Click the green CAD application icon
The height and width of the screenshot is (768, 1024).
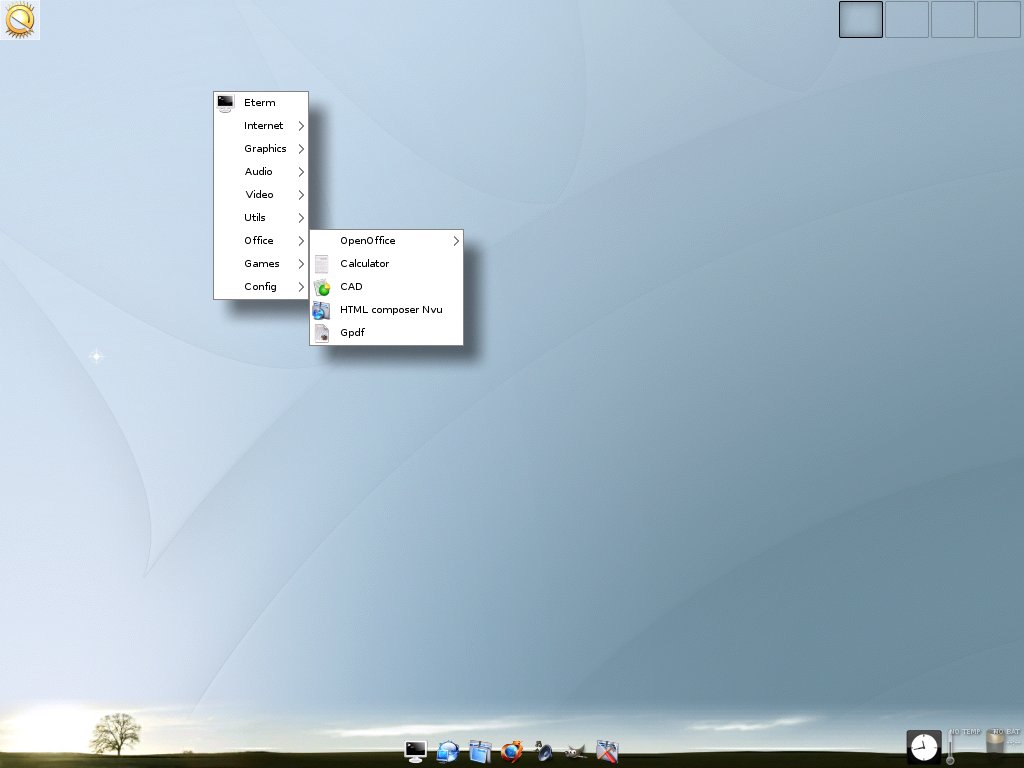(322, 287)
